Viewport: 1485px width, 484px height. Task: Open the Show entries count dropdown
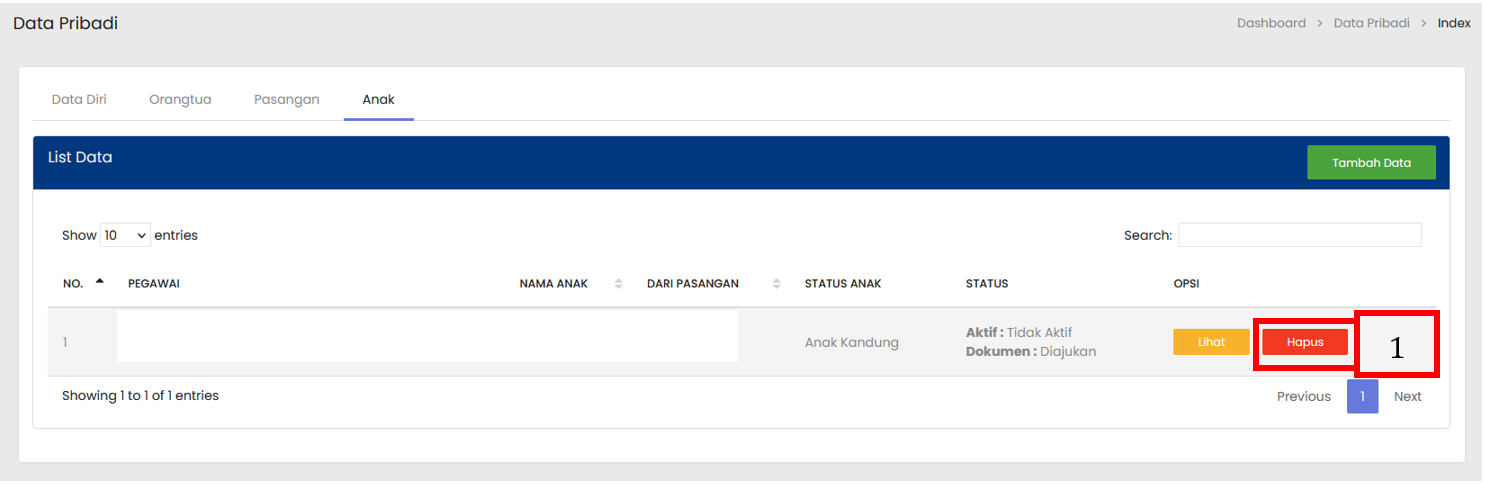tap(125, 236)
